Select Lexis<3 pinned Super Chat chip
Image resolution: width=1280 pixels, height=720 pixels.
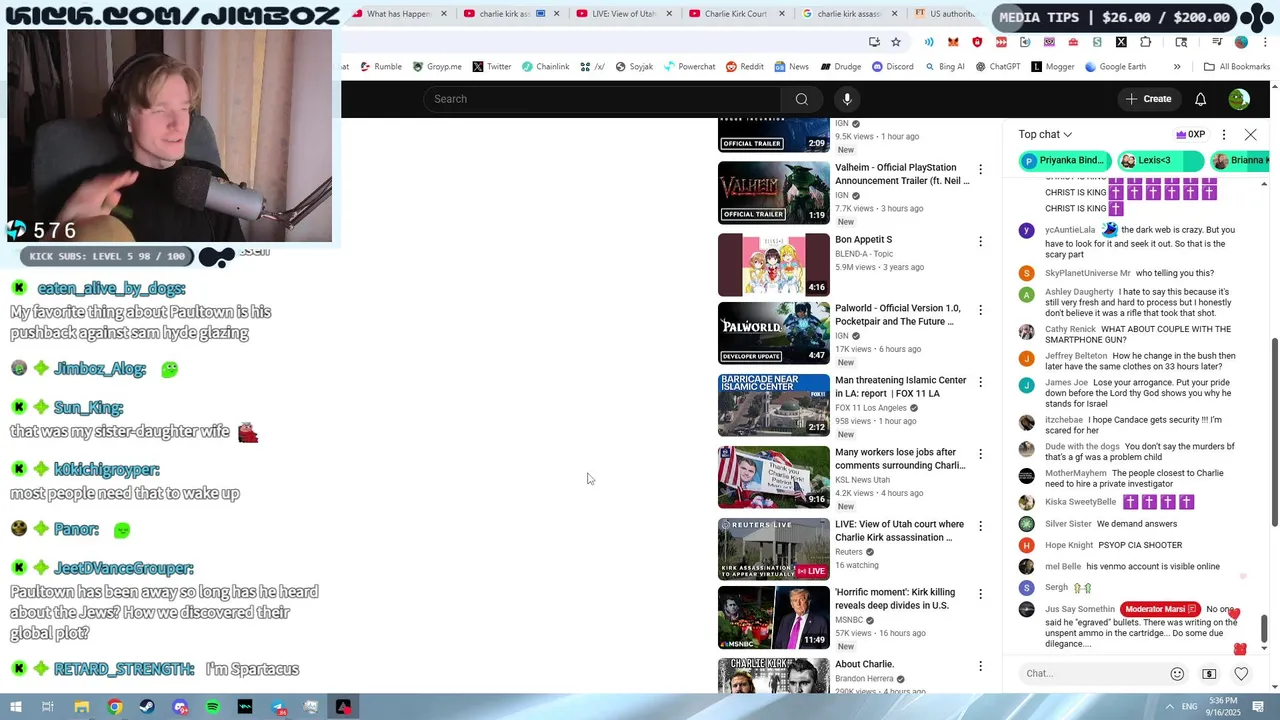(1160, 160)
